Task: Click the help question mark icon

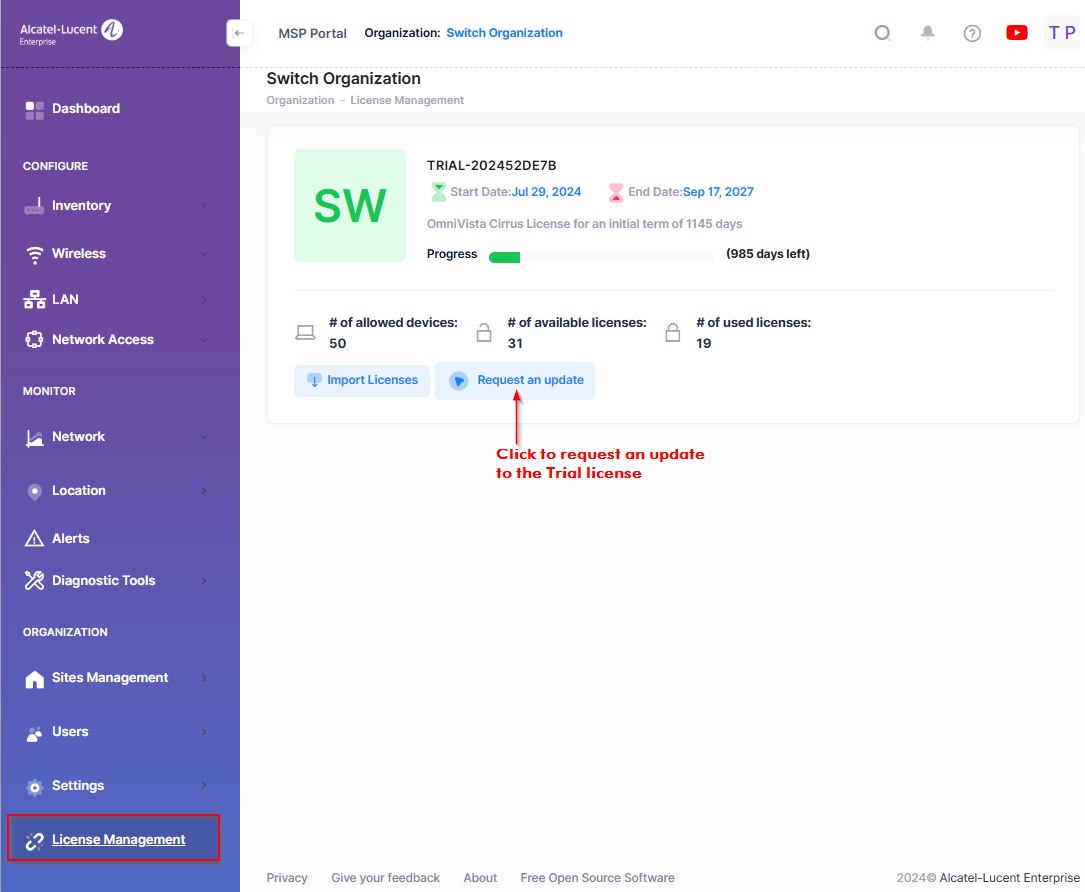Action: point(972,33)
